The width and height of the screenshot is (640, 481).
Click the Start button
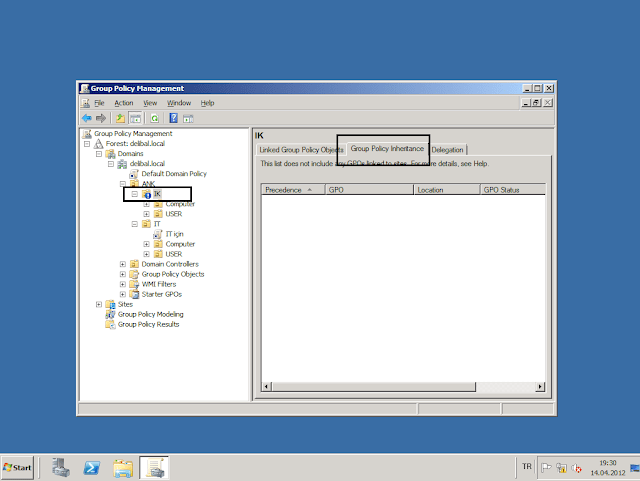click(19, 467)
